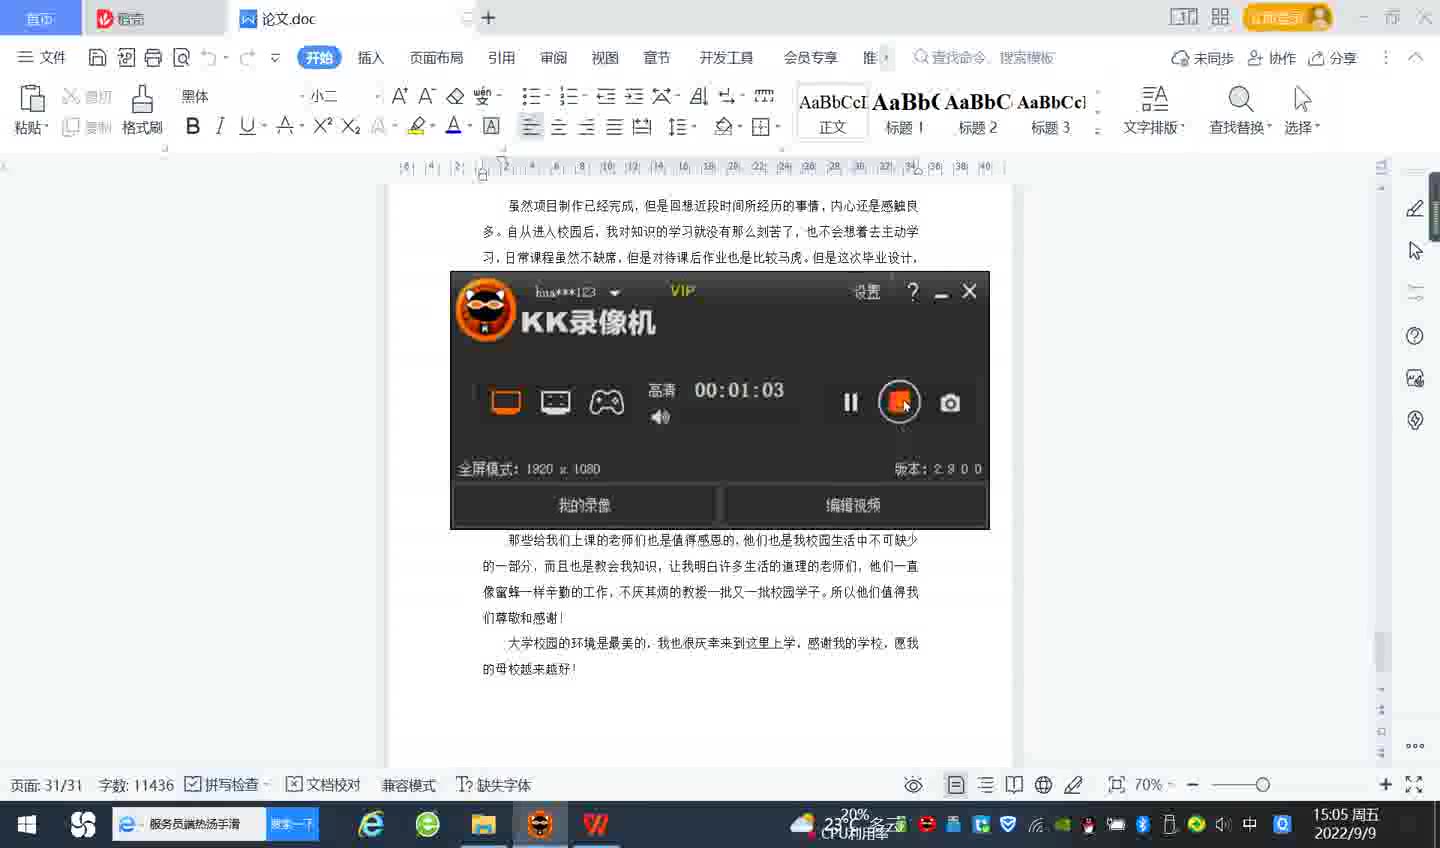This screenshot has width=1440, height=848.
Task: Decrease font size with the A- icon
Action: [x=426, y=96]
